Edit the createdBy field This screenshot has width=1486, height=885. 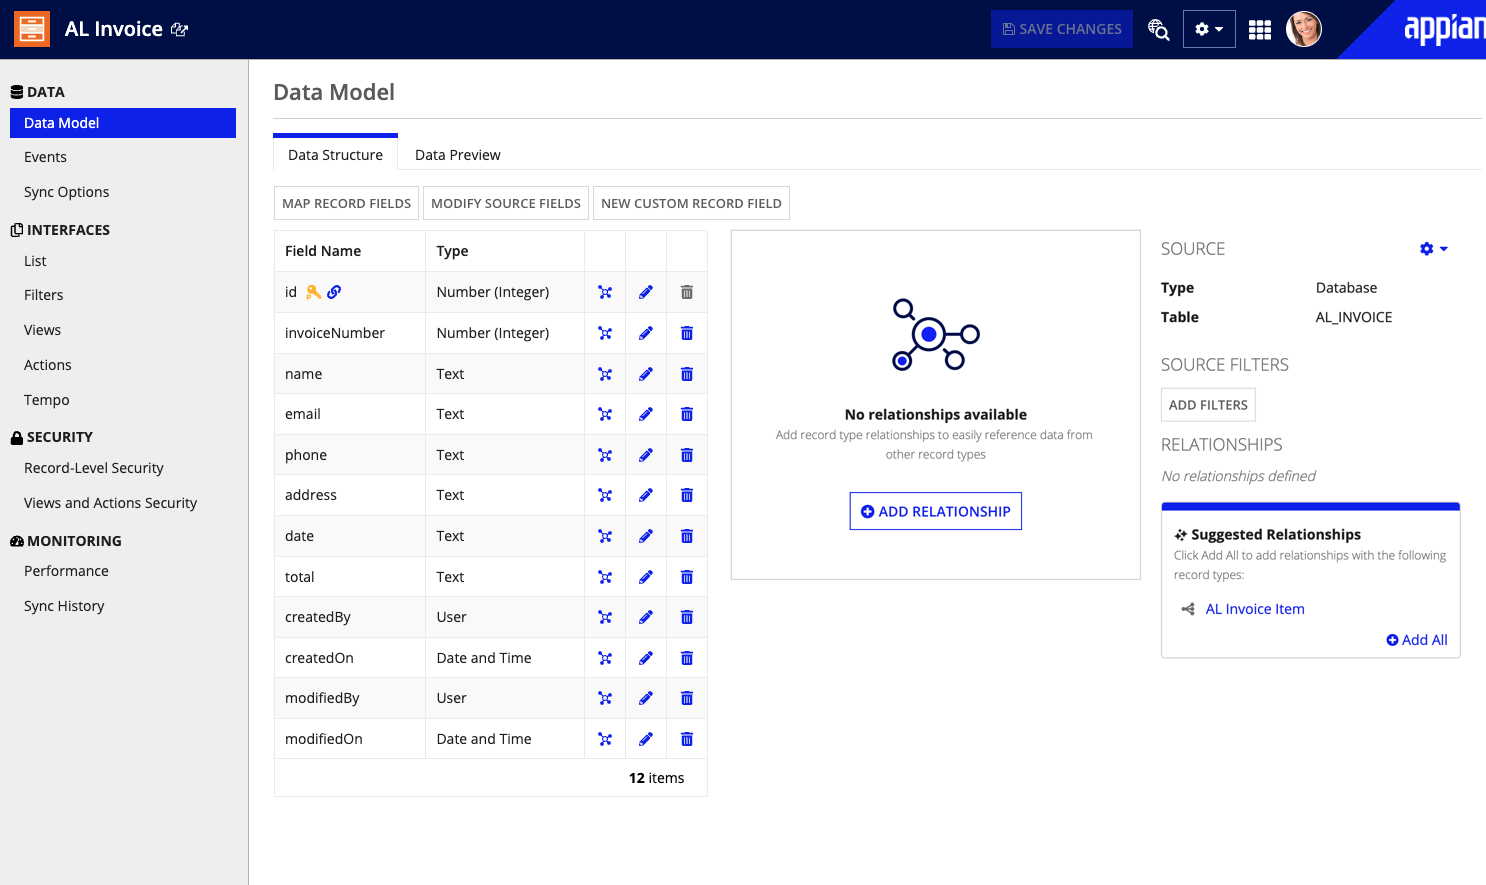[646, 617]
